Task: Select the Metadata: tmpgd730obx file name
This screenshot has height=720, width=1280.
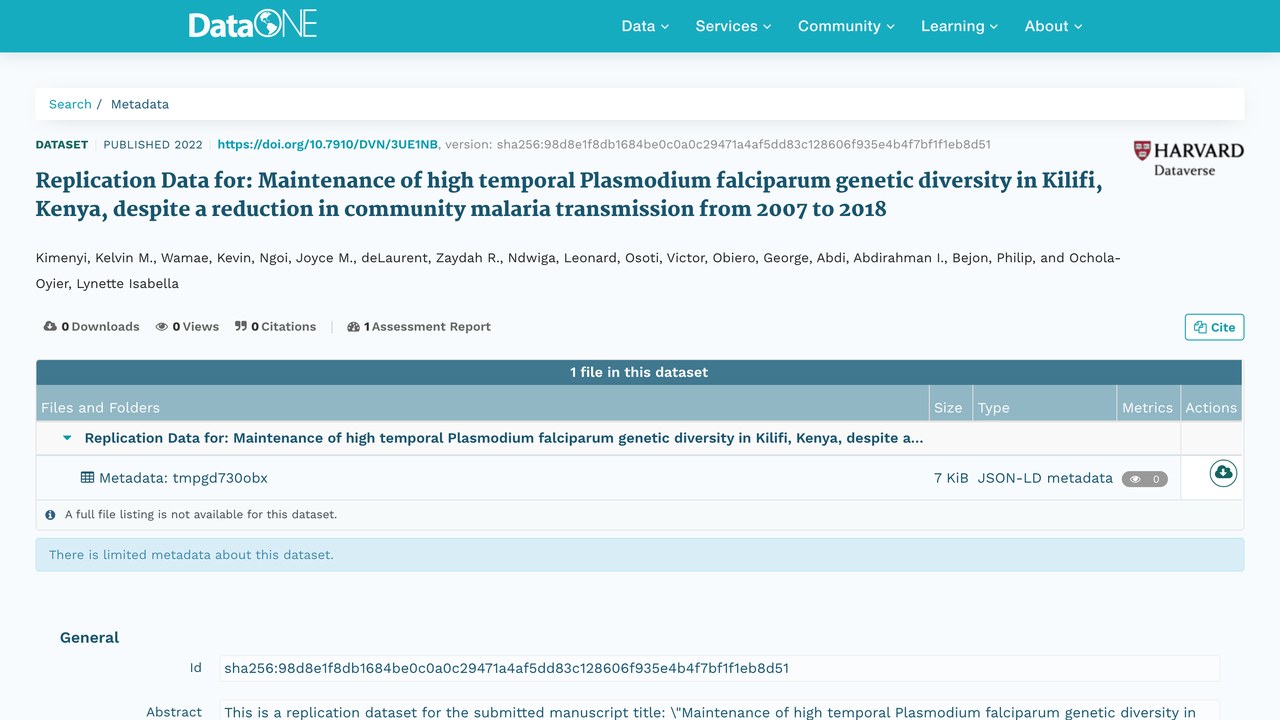Action: (x=183, y=478)
